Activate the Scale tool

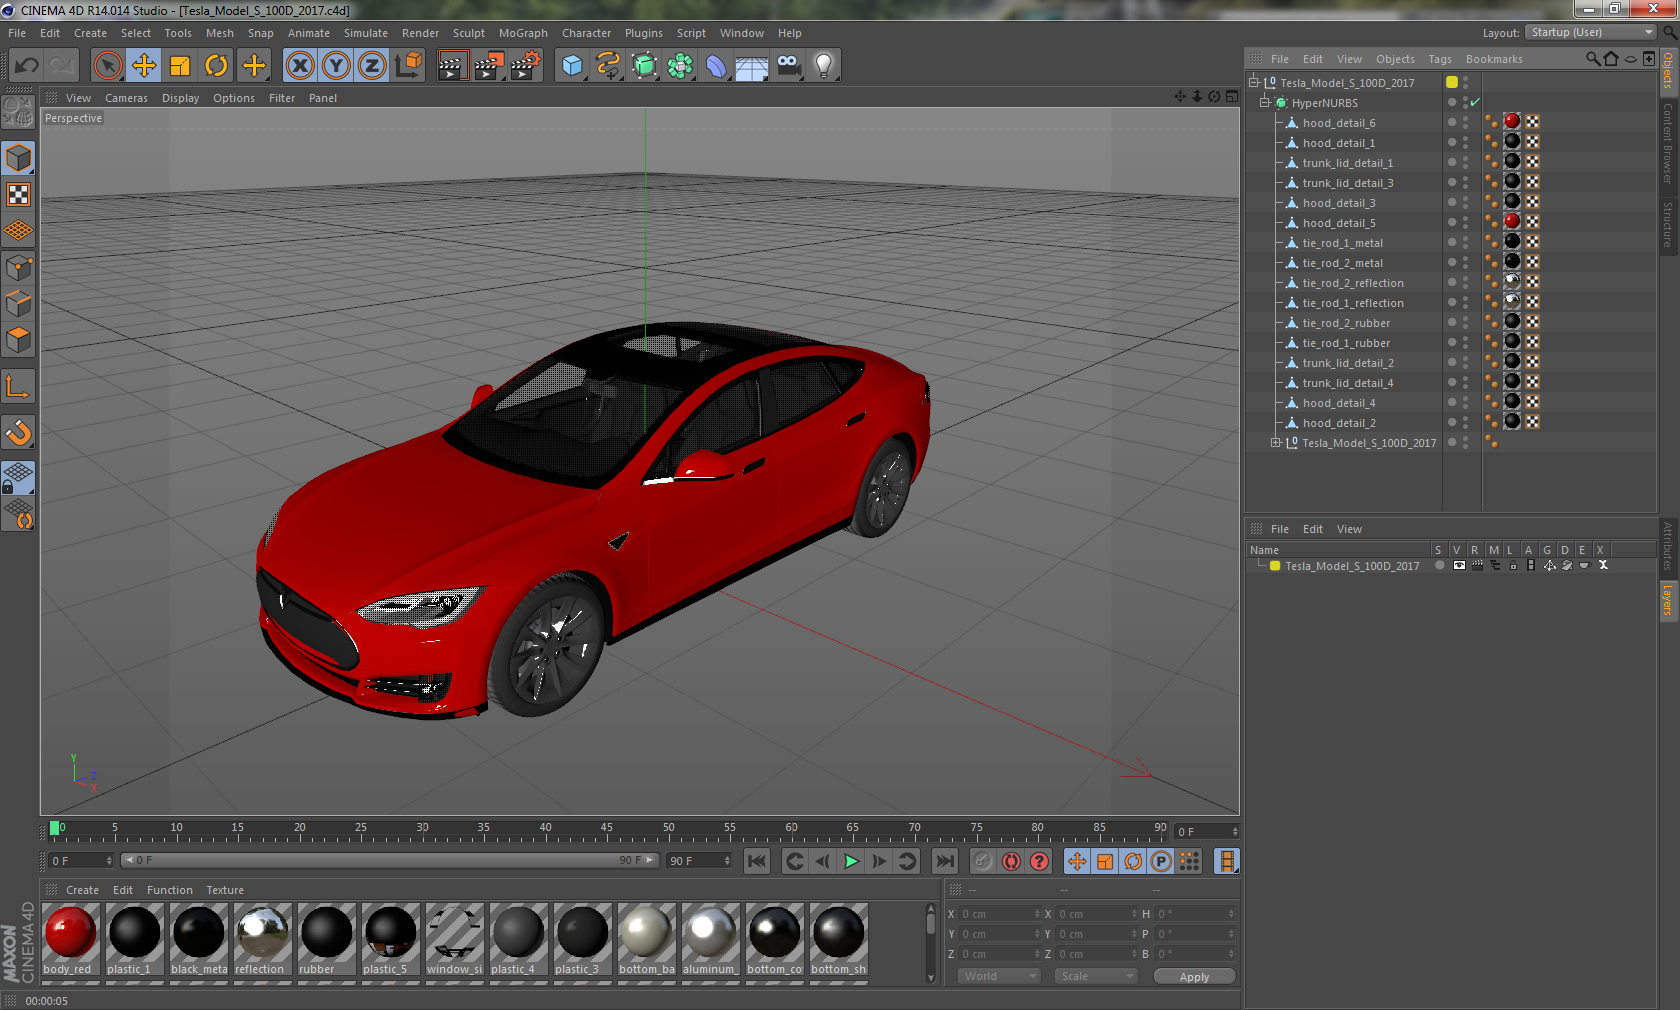point(180,66)
